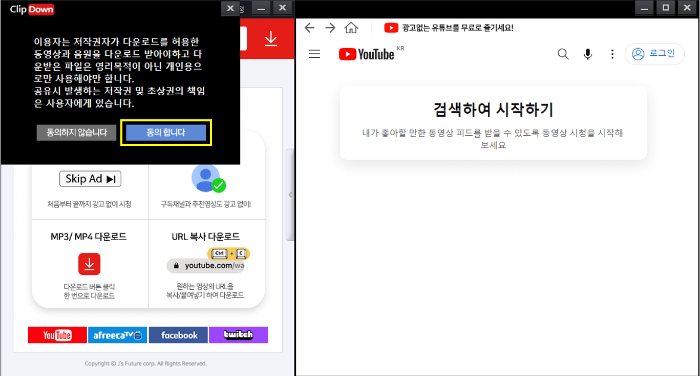Close the copyright notice dialog
The height and width of the screenshot is (376, 700).
230,8
